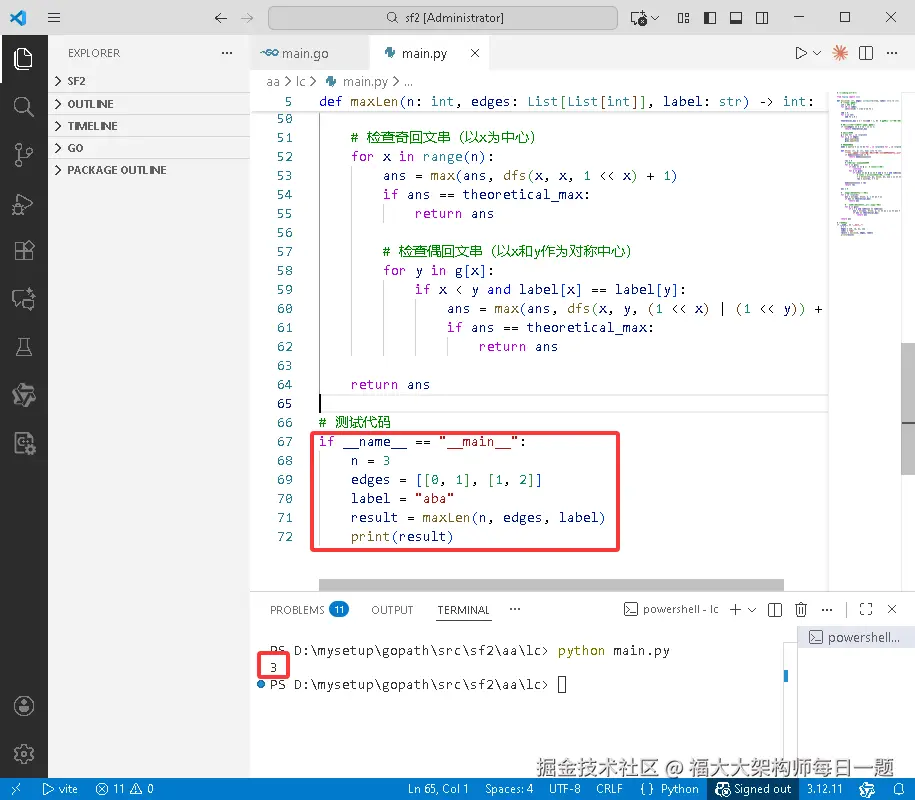Split the editor to the right
The image size is (915, 800).
coord(866,53)
